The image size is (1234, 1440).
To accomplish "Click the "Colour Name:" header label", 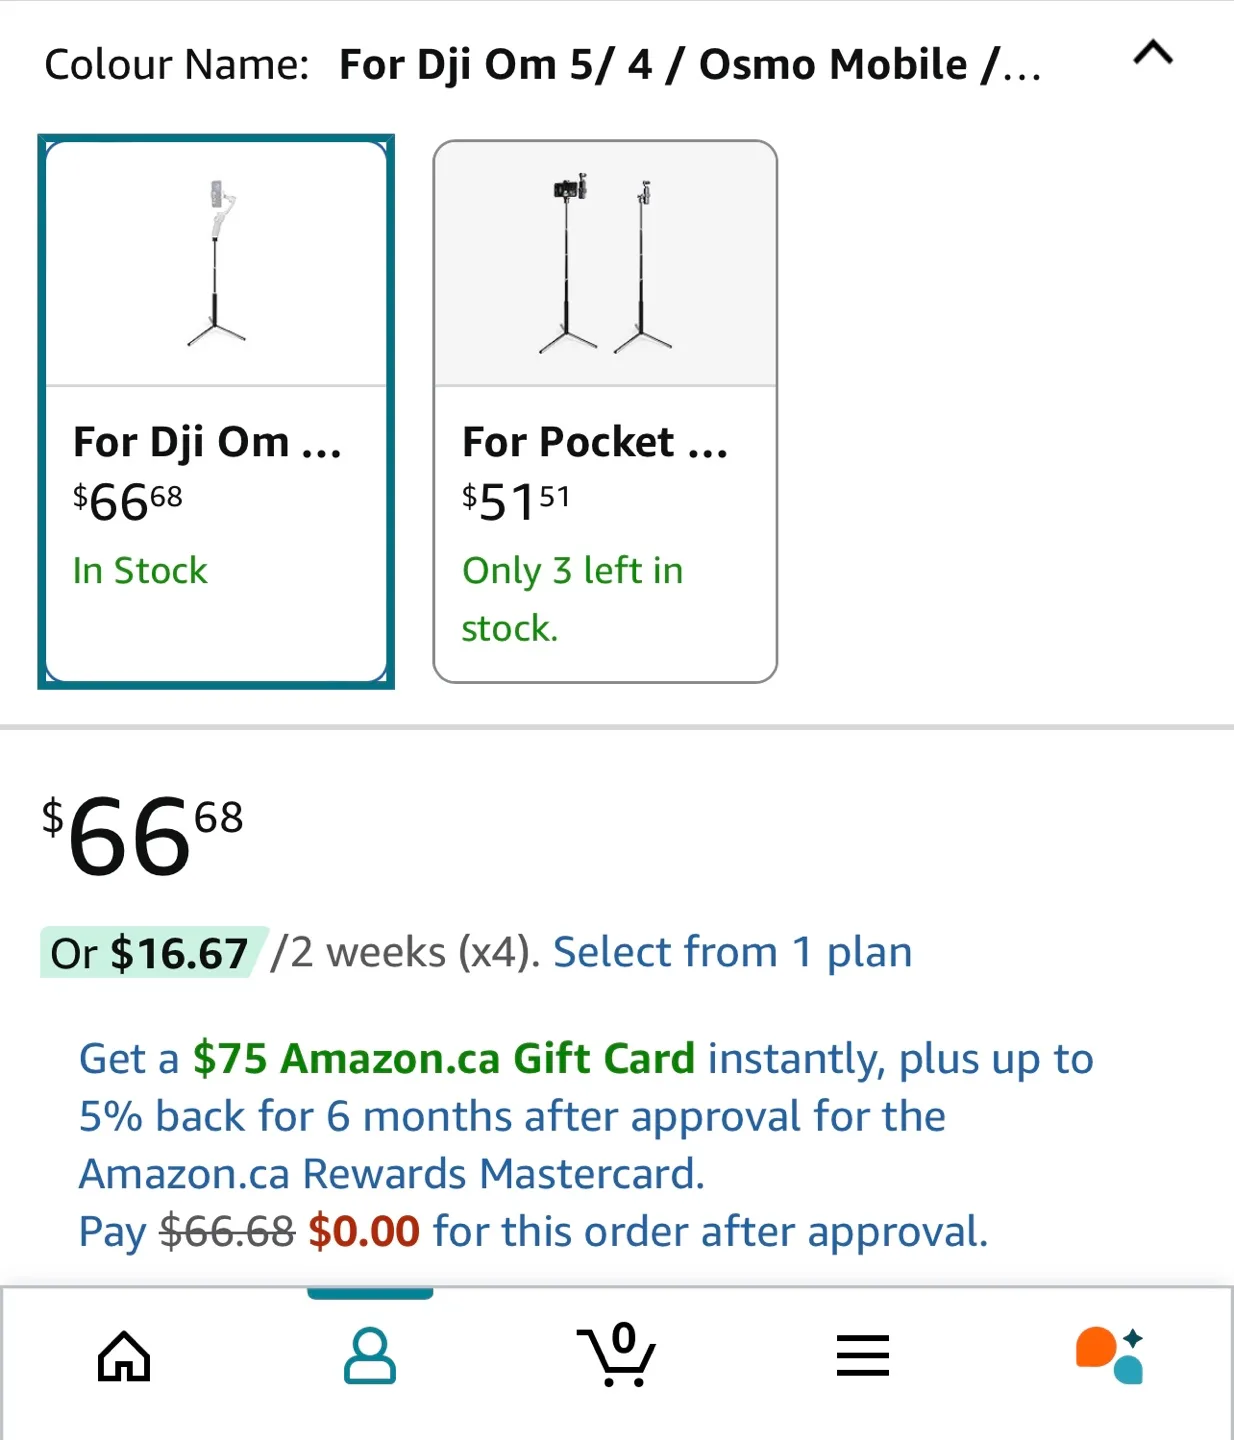I will point(177,65).
